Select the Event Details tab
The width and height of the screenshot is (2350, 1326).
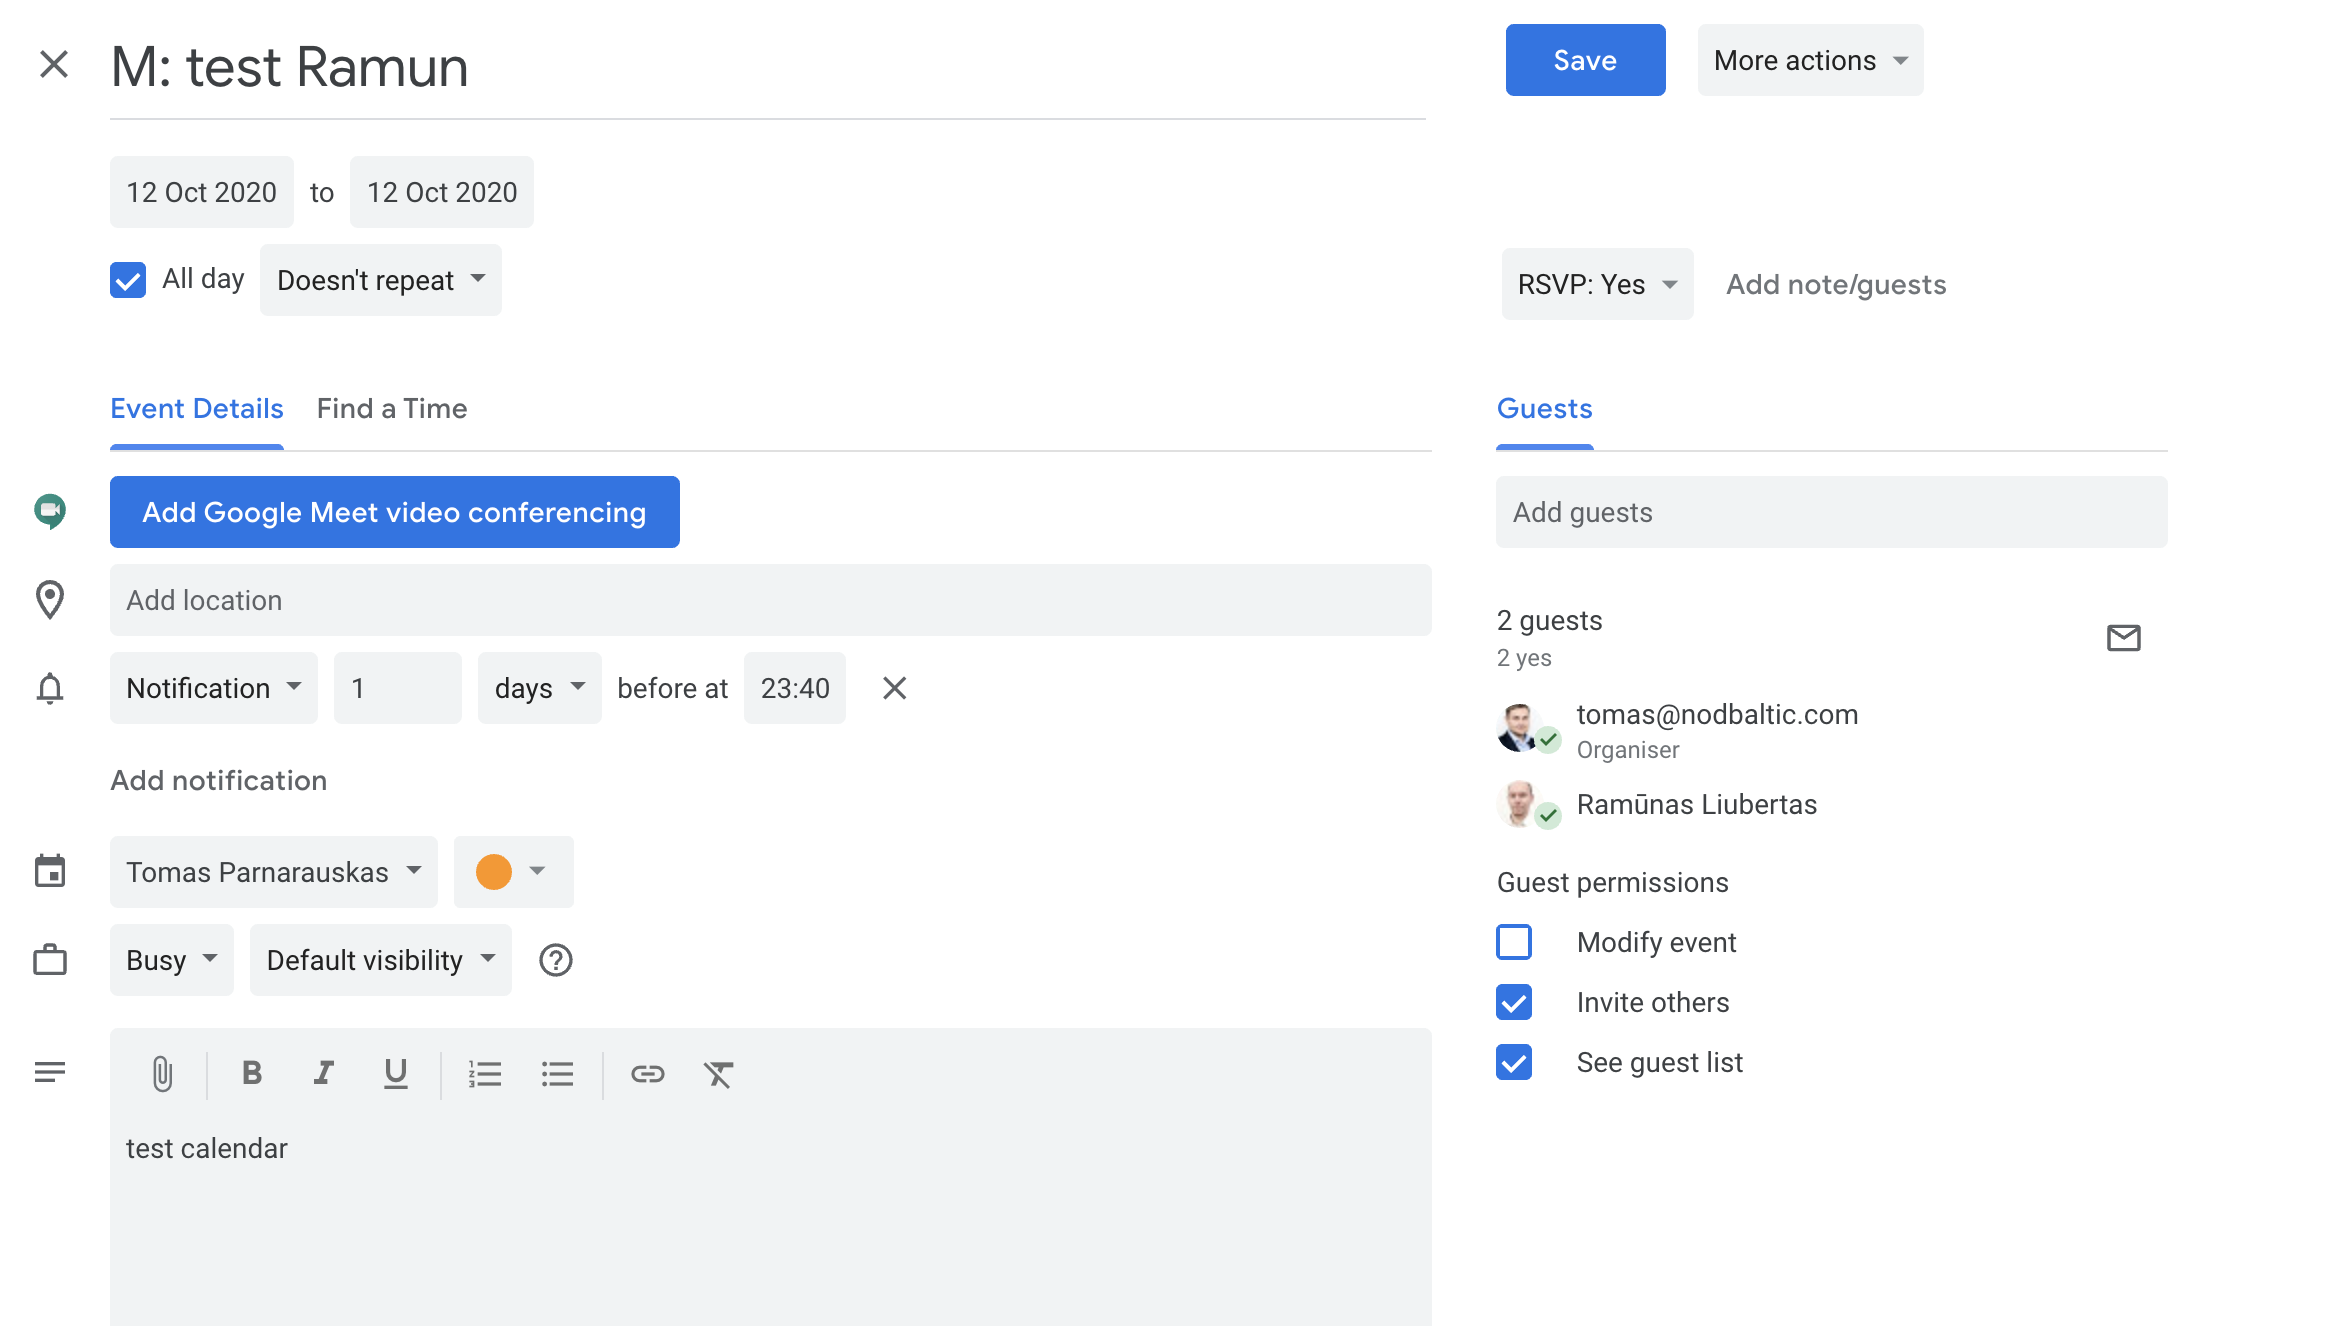[196, 408]
